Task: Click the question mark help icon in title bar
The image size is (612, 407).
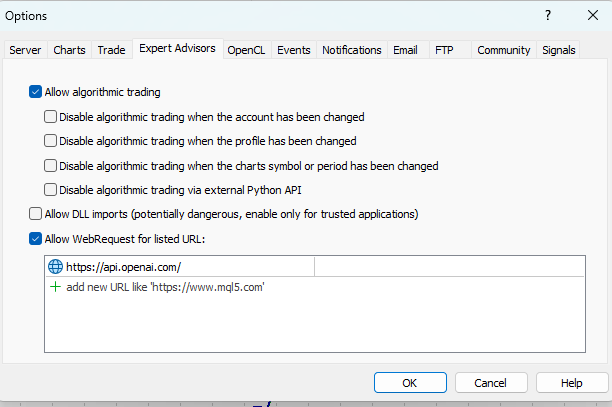Action: click(547, 16)
